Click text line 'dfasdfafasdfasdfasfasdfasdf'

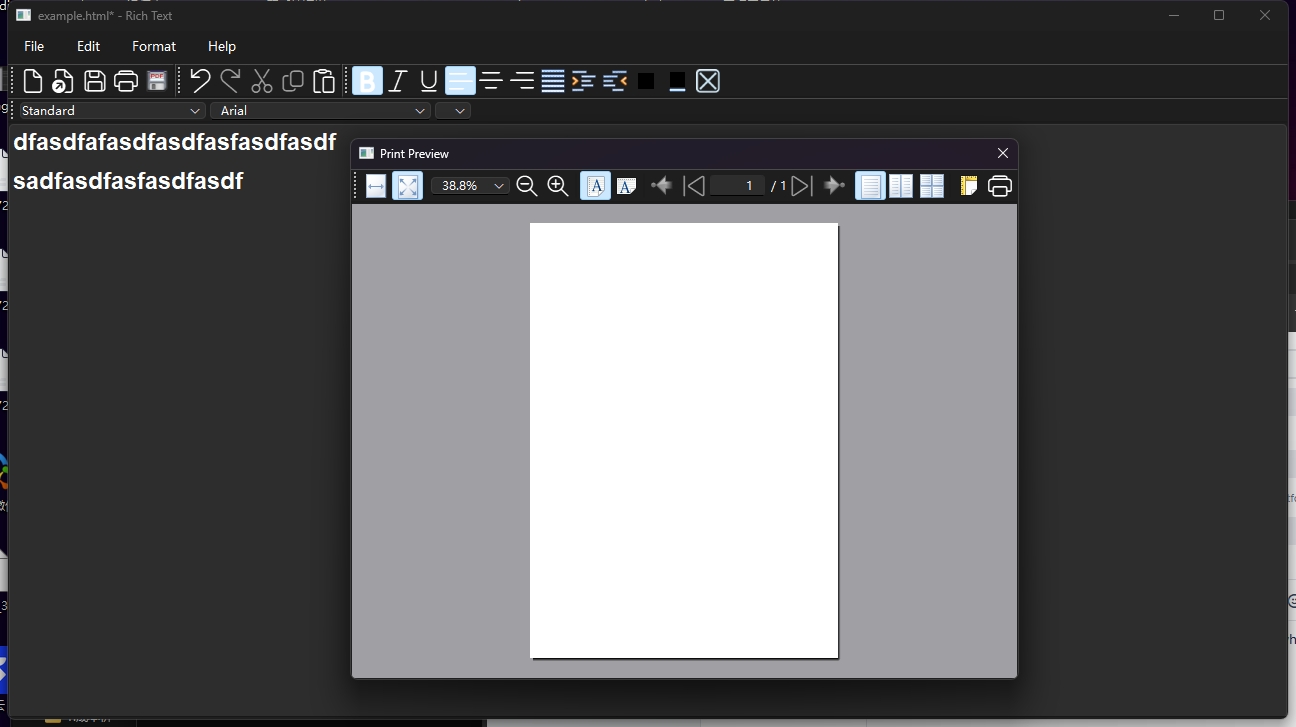175,142
